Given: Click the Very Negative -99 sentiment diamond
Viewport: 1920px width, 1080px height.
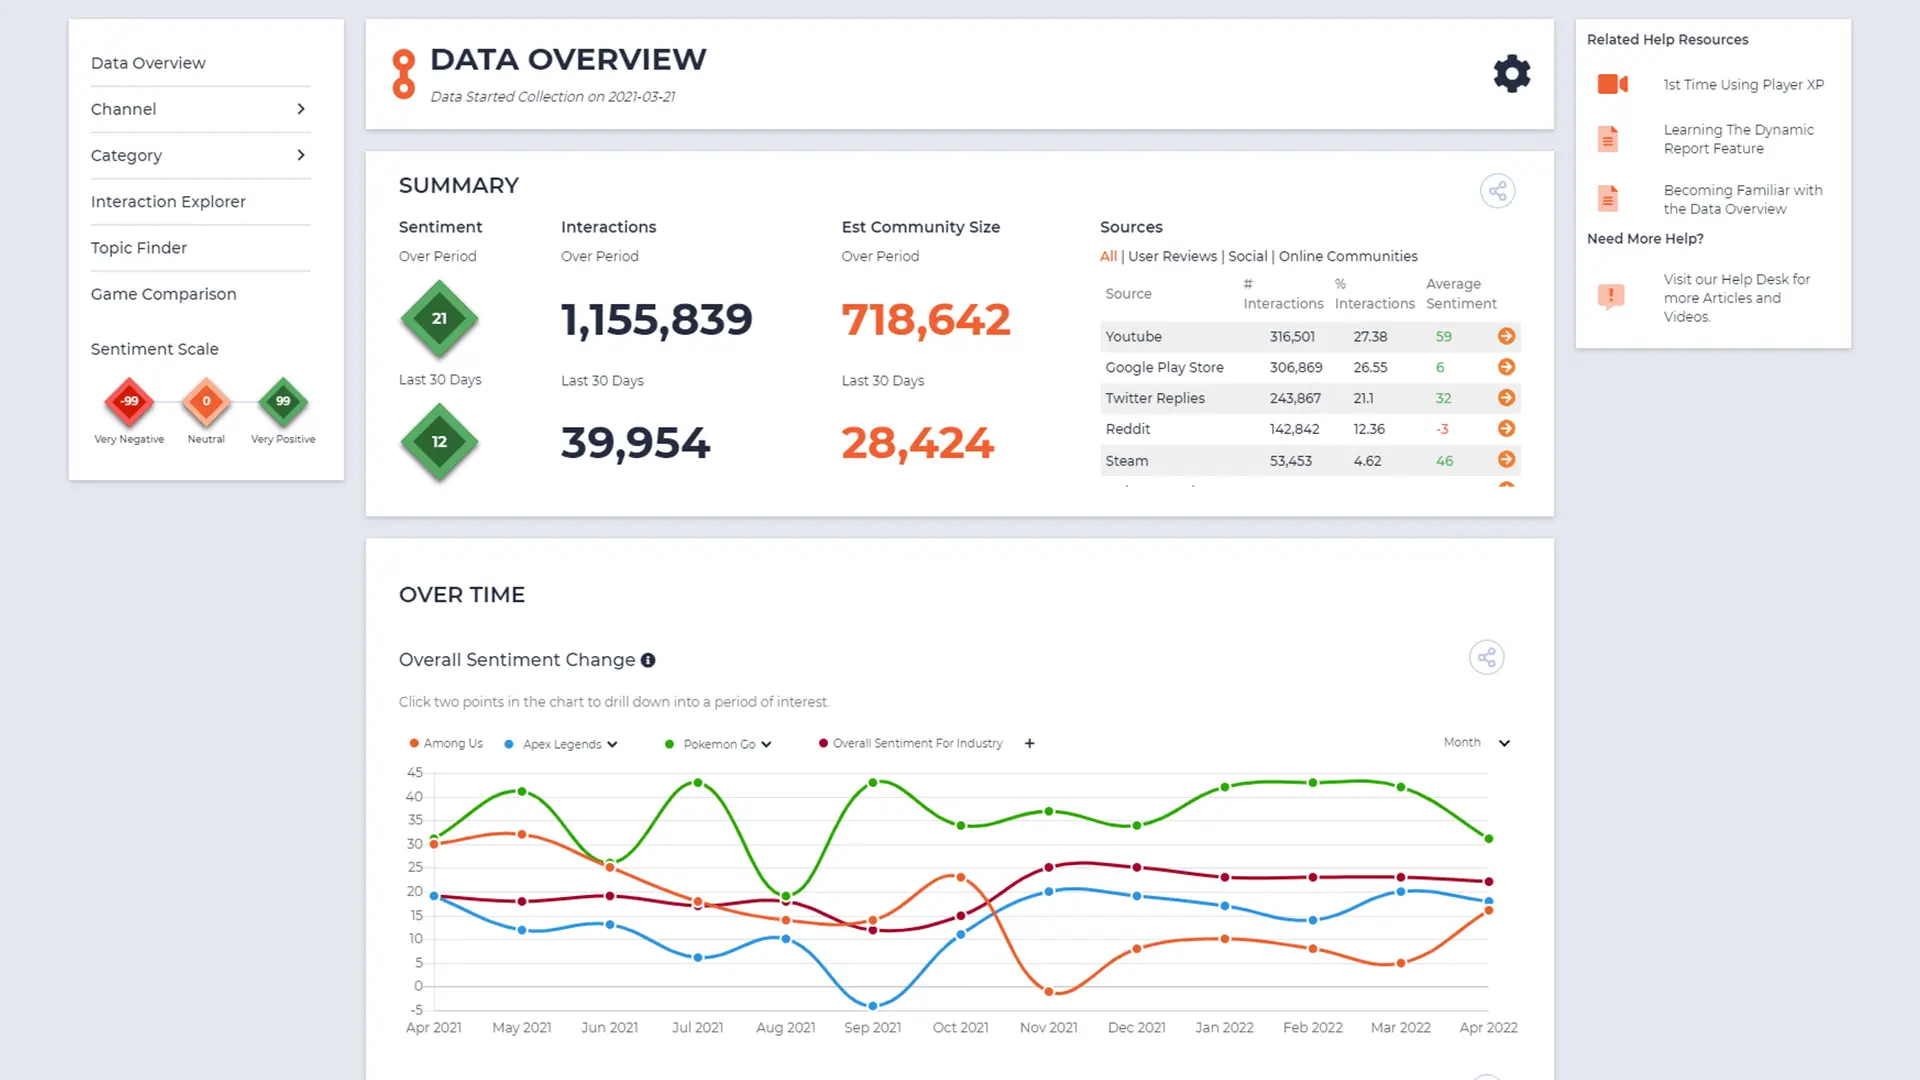Looking at the screenshot, I should point(129,401).
